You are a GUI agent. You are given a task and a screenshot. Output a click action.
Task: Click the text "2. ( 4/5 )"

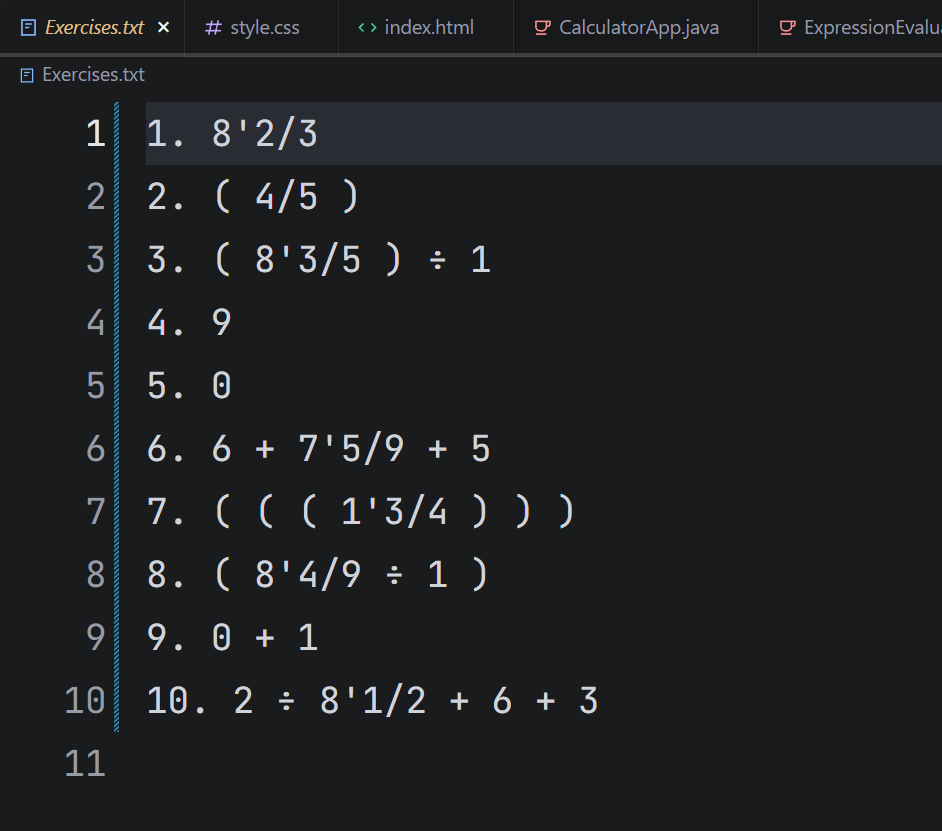click(253, 196)
